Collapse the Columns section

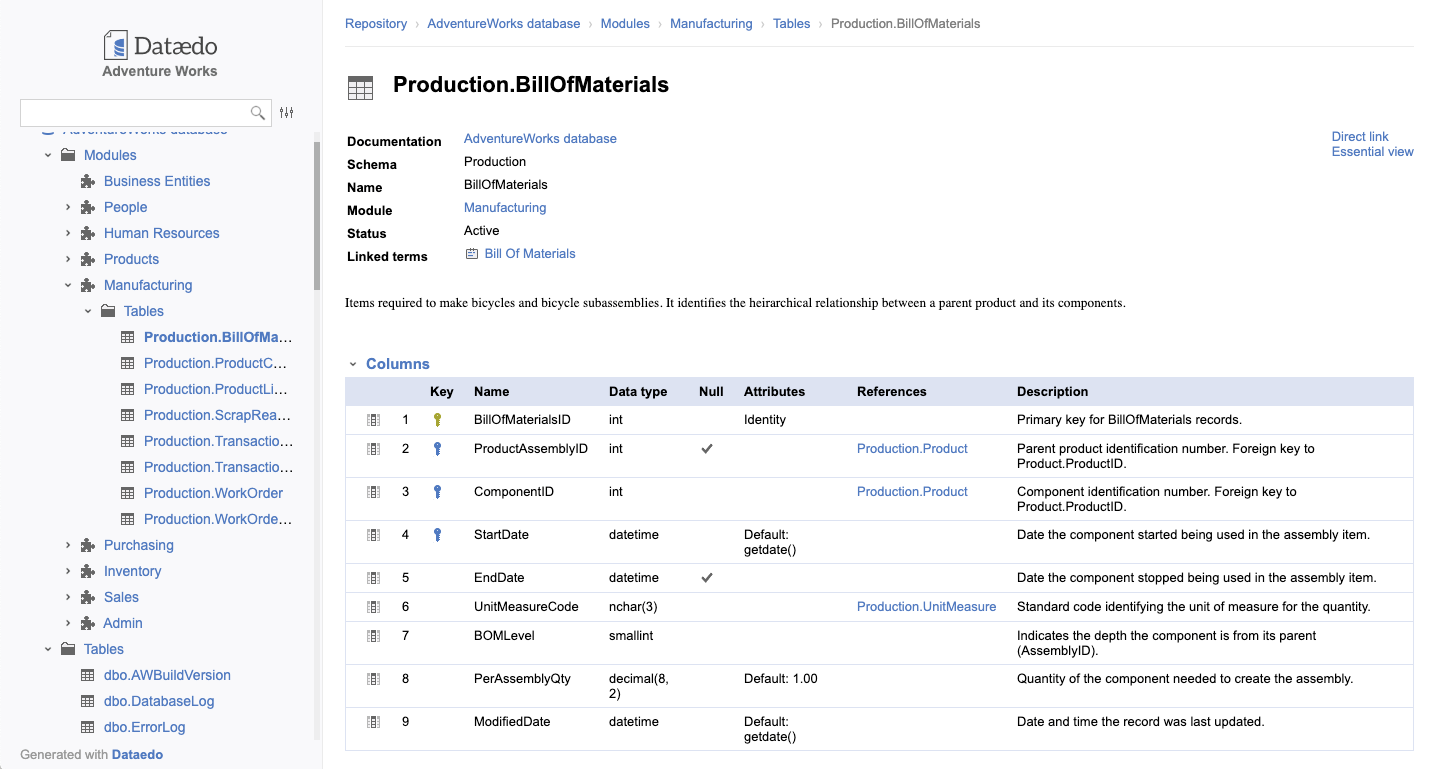point(353,364)
